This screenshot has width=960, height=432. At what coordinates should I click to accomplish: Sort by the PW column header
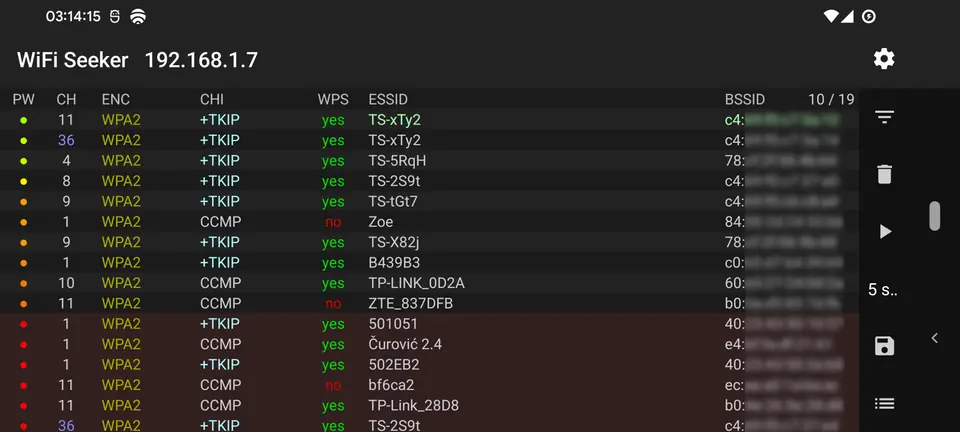tap(24, 99)
